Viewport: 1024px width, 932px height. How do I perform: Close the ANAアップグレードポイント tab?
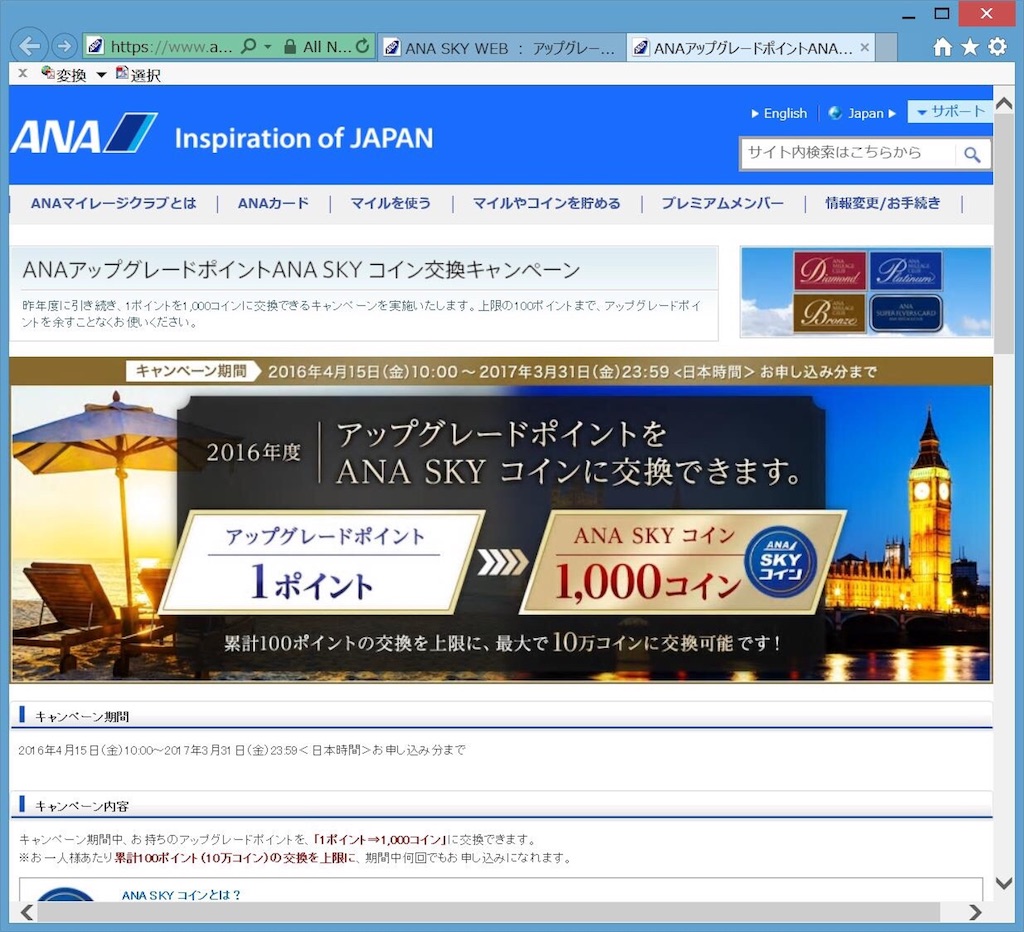(x=865, y=47)
